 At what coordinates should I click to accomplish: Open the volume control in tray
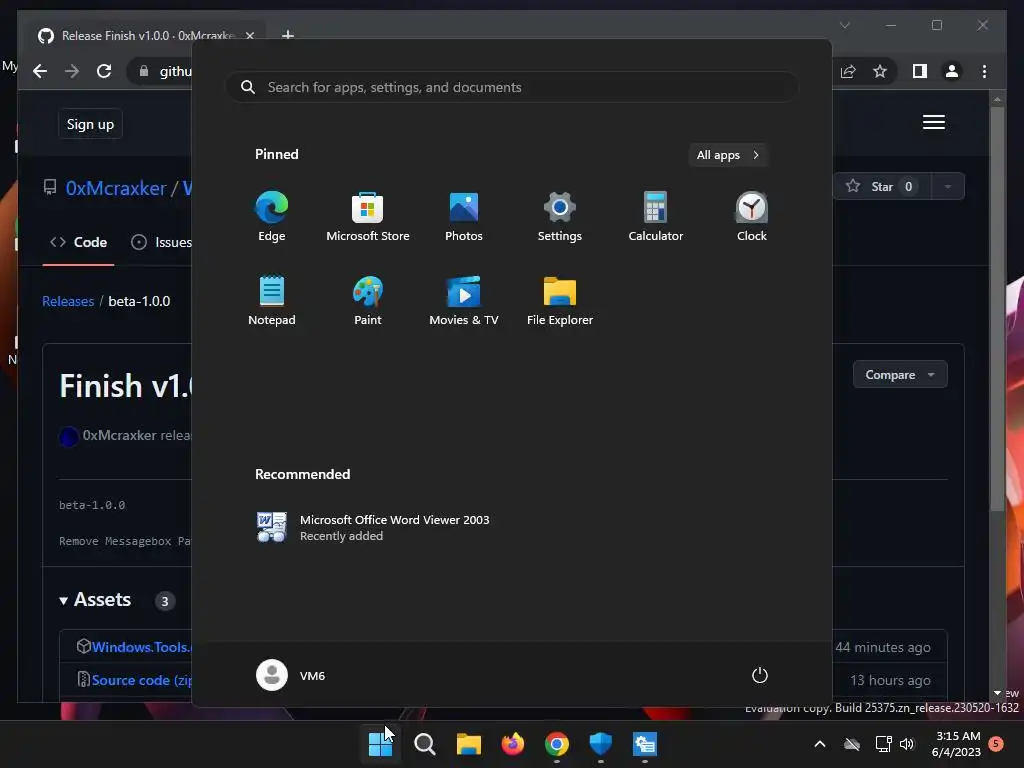click(907, 744)
